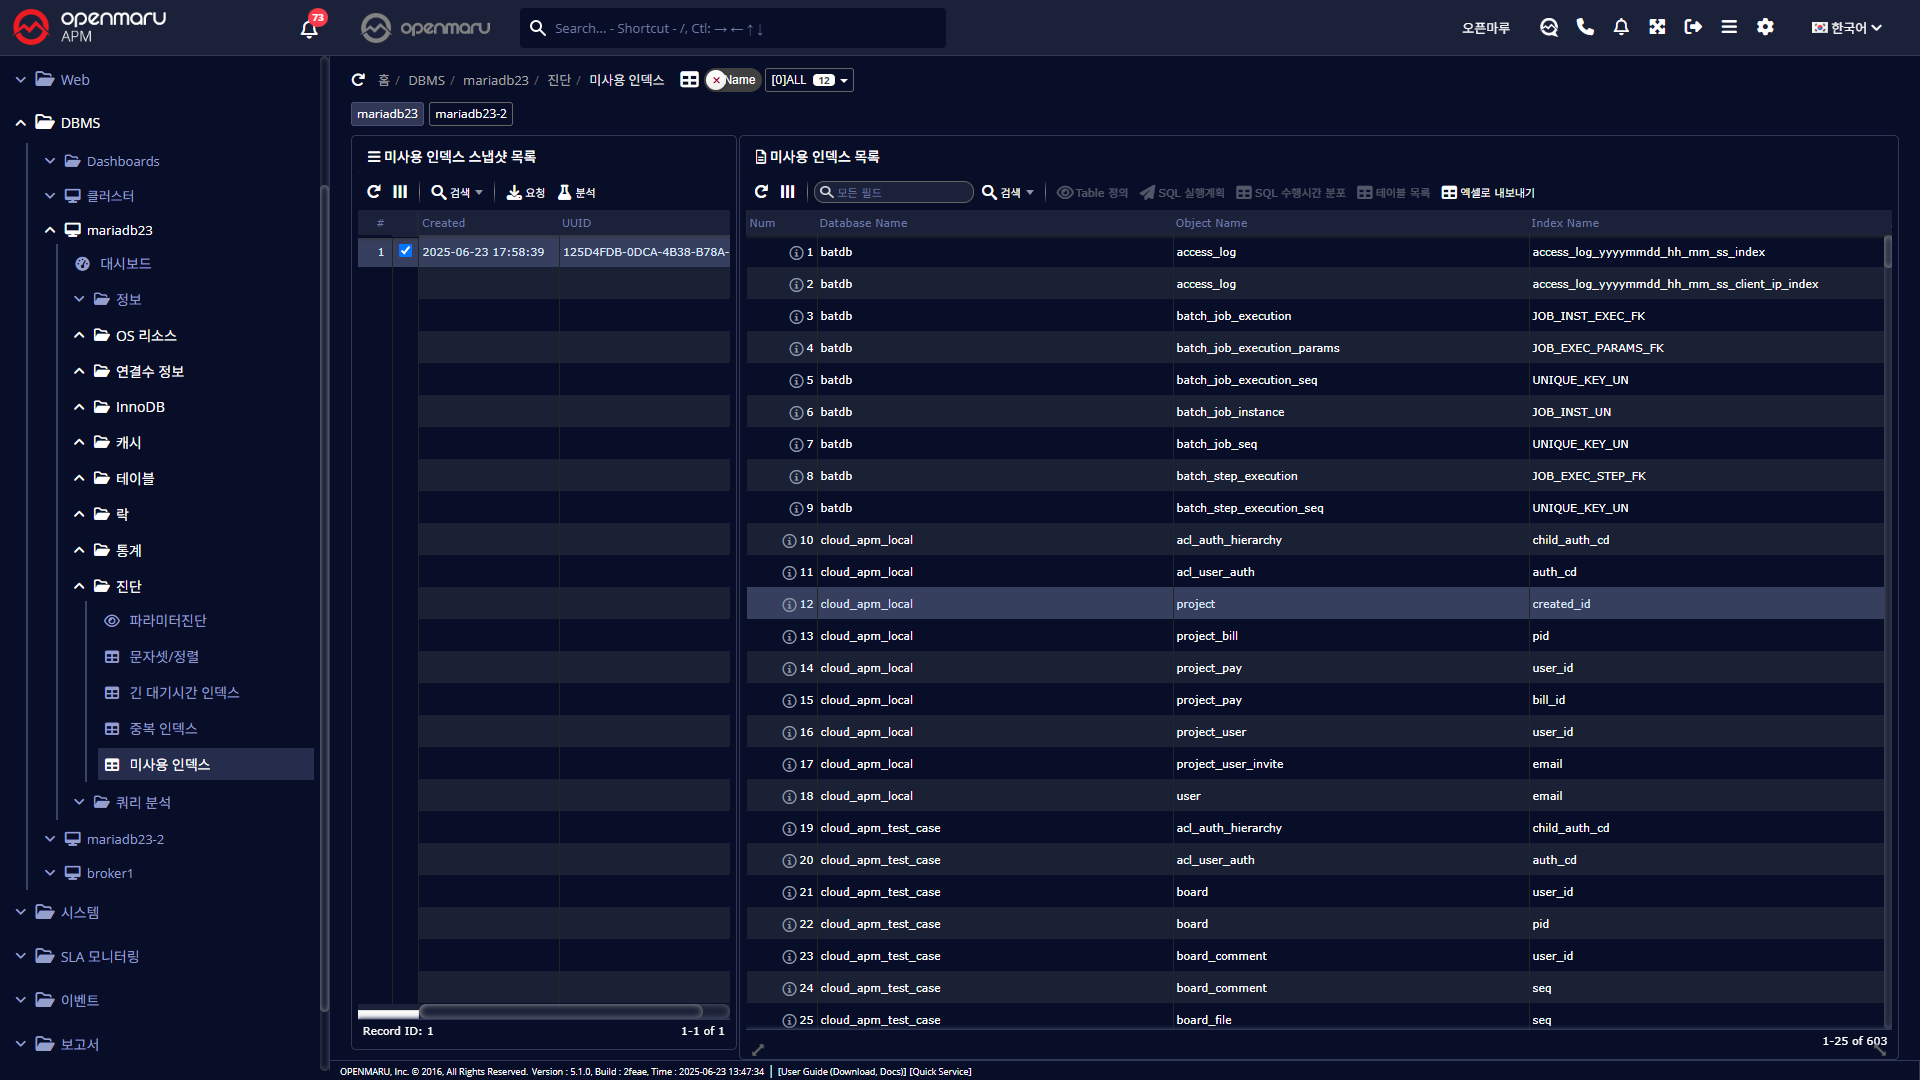
Task: Refresh the unused index list
Action: coord(761,192)
